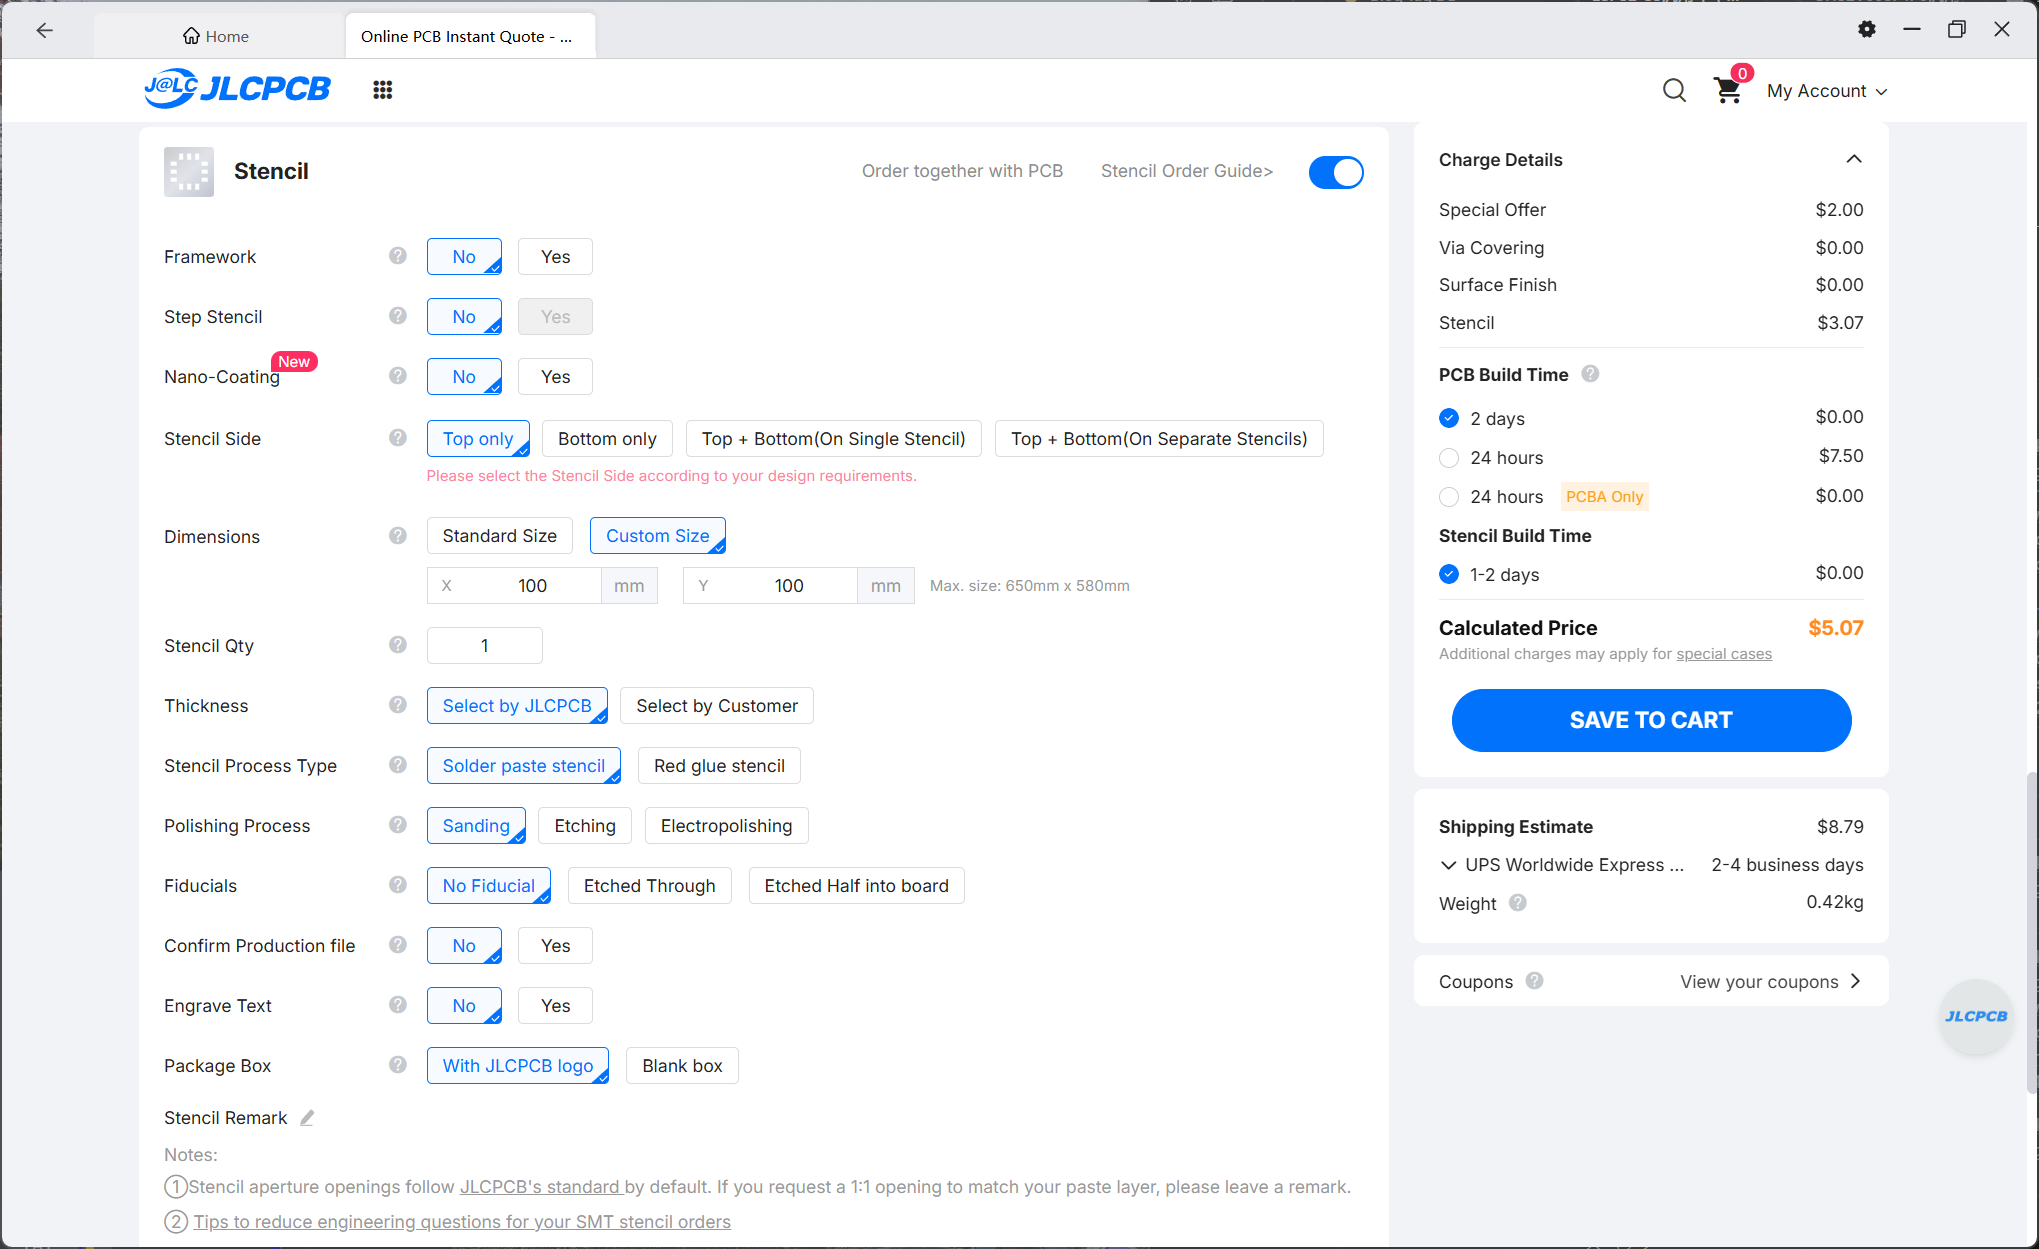The height and width of the screenshot is (1249, 2039).
Task: Open the nine-dot apps grid menu
Action: pyautogui.click(x=382, y=90)
